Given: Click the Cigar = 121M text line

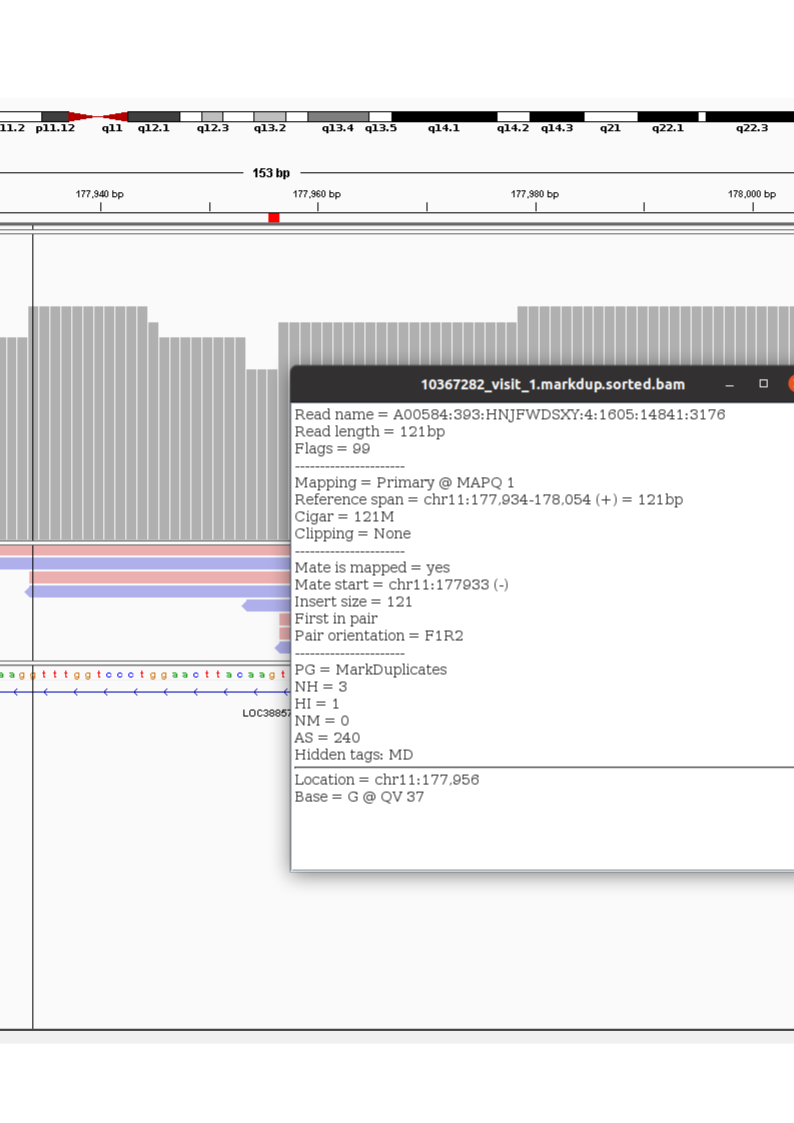Looking at the screenshot, I should (x=344, y=516).
